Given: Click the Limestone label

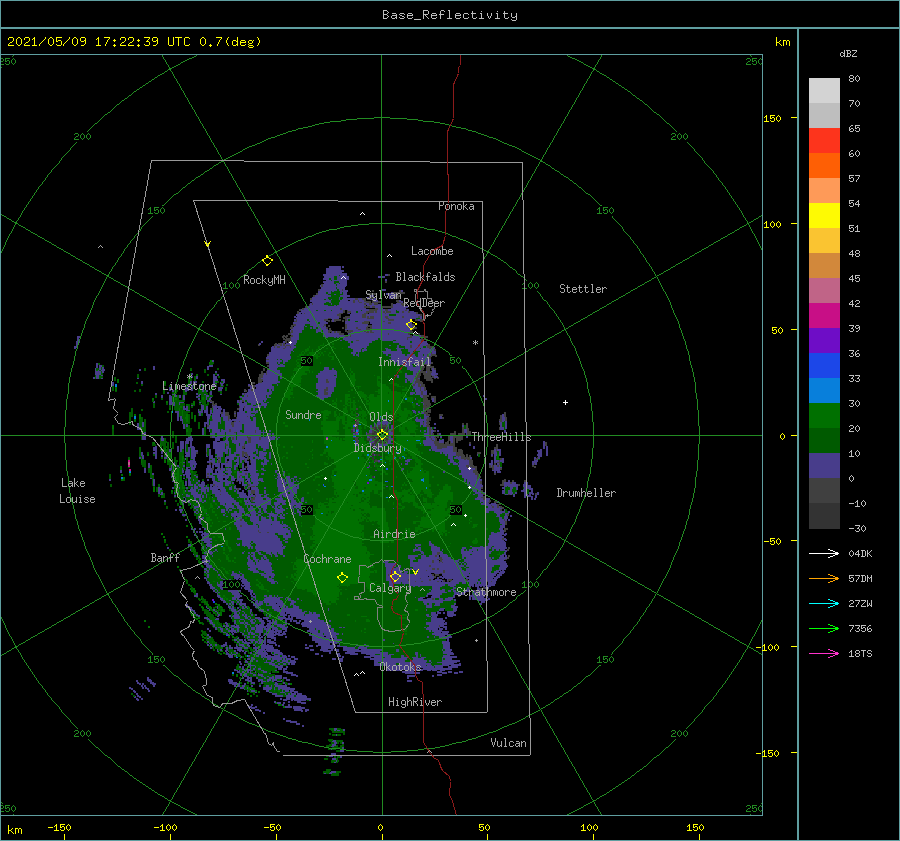Looking at the screenshot, I should tap(189, 386).
